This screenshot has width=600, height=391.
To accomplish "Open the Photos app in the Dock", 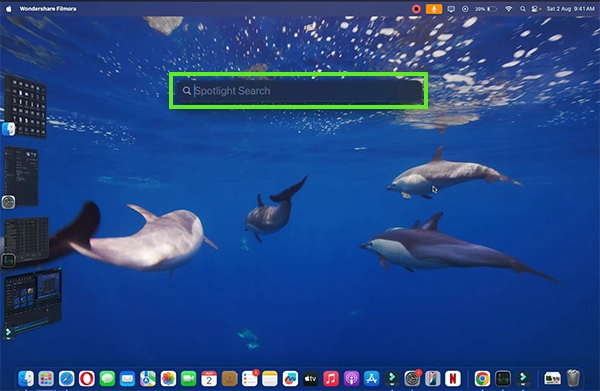I will coord(168,379).
